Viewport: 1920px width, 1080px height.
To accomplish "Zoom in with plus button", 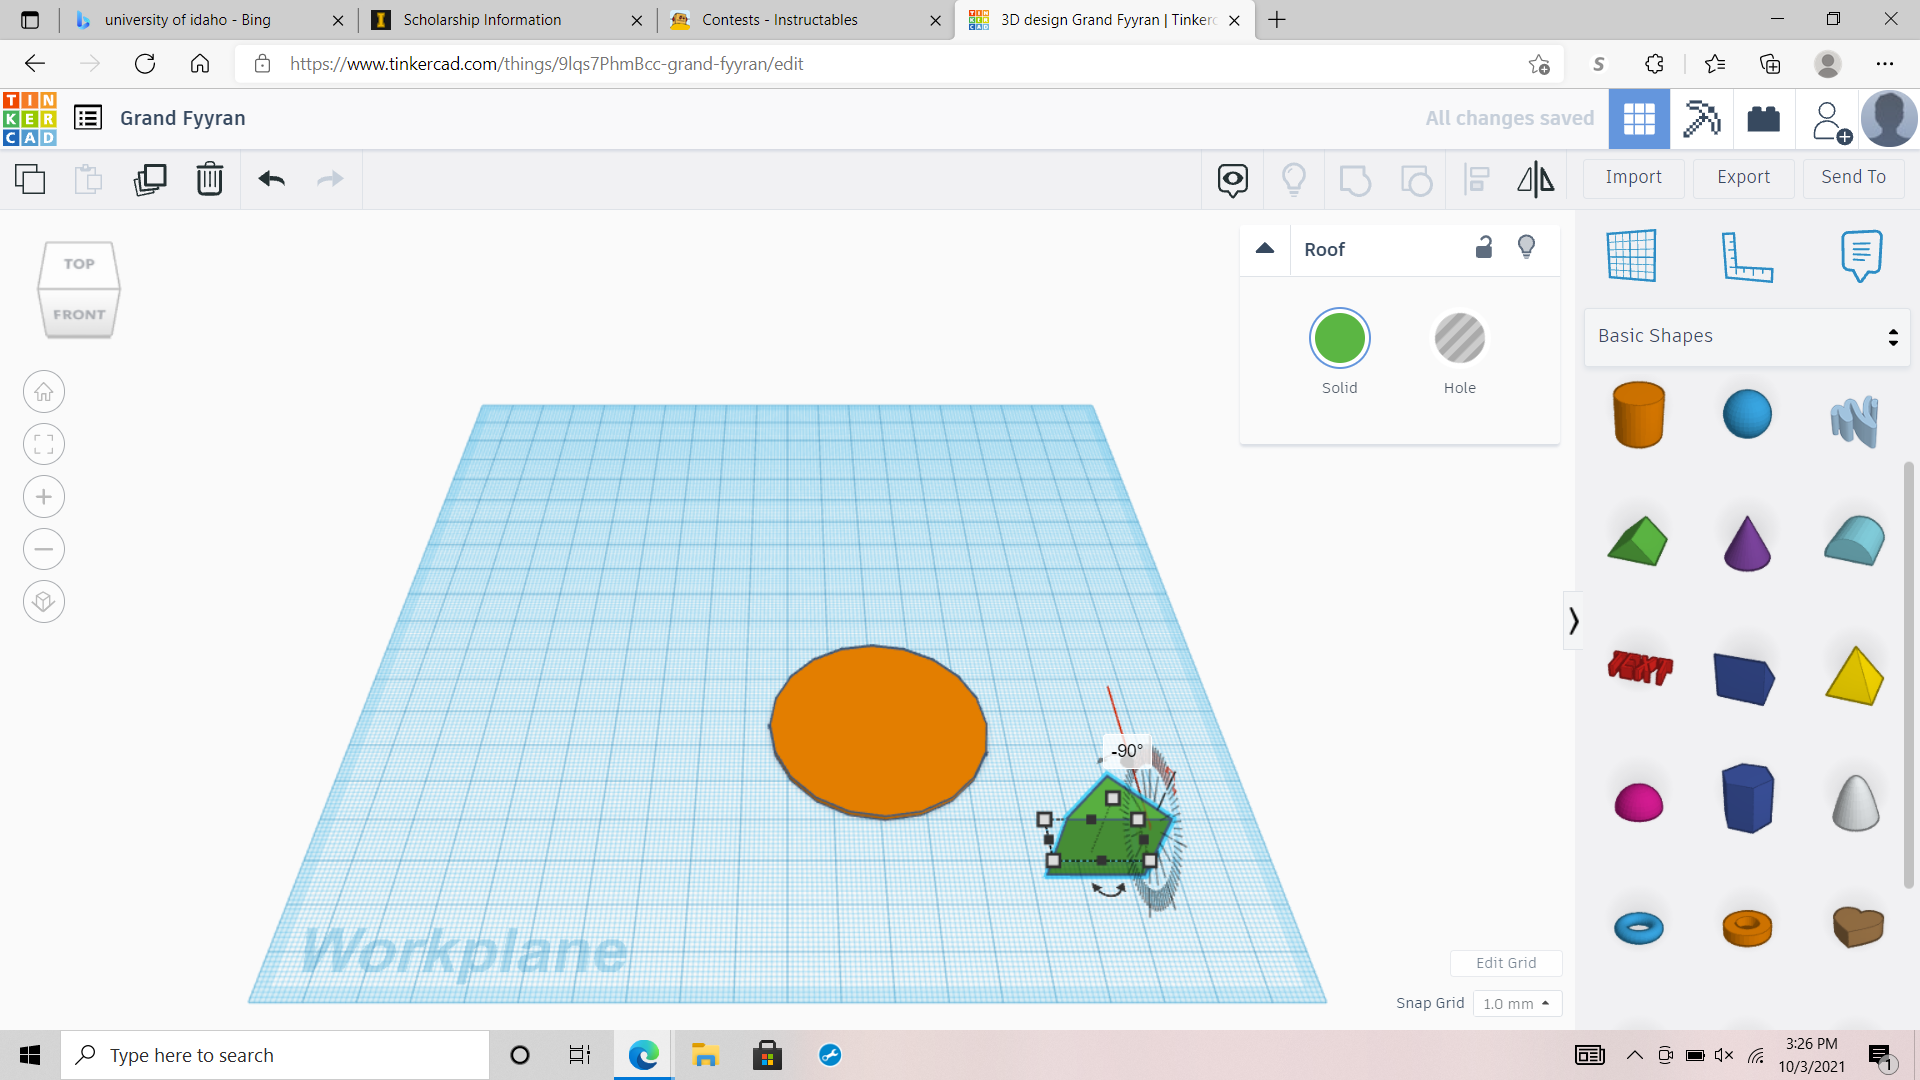I will 44,497.
